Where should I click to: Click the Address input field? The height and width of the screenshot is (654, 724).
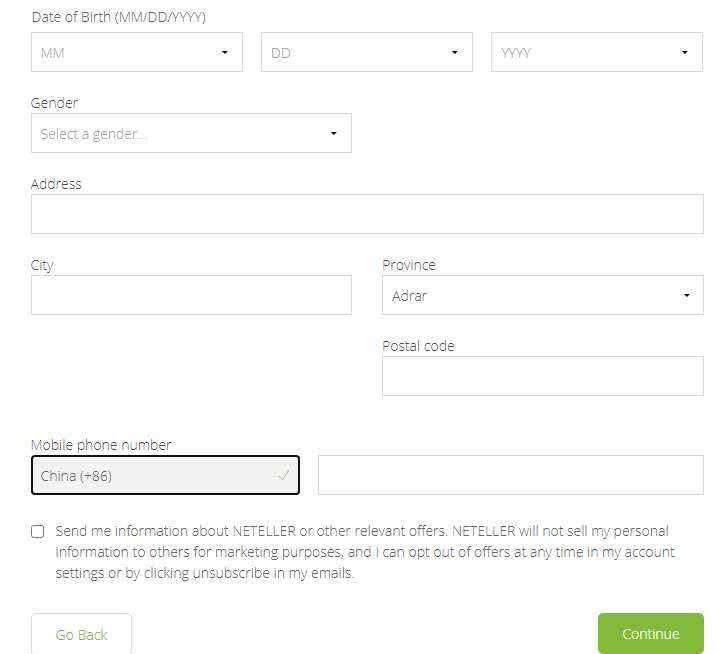367,214
